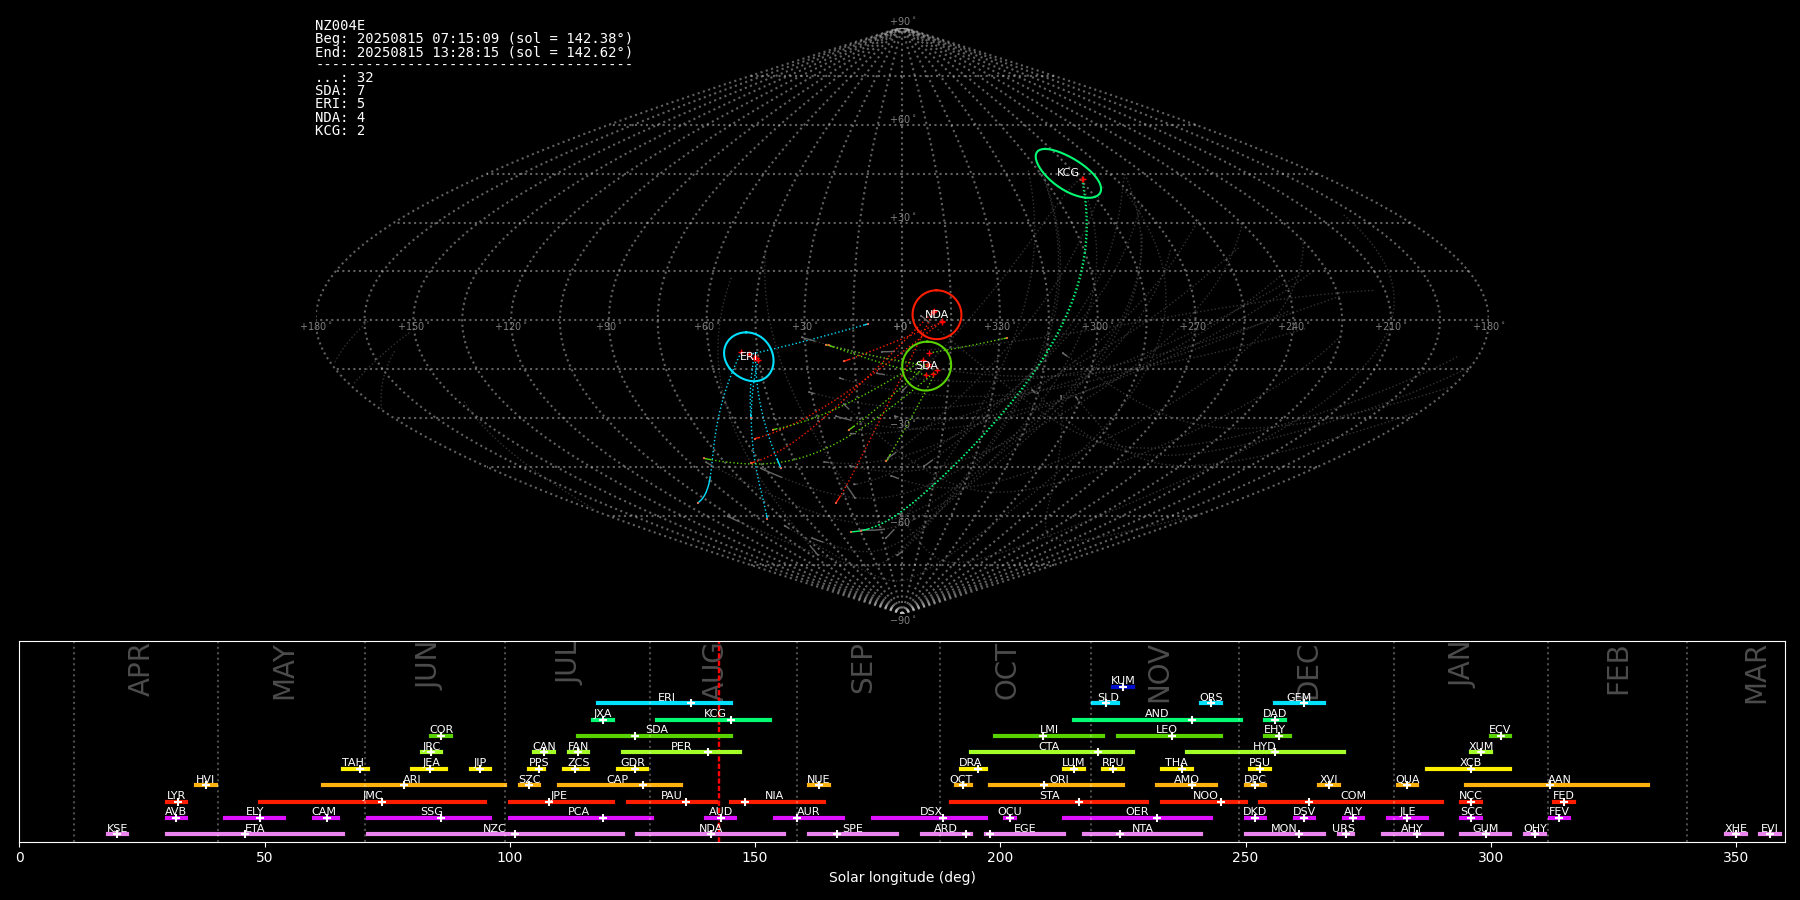Viewport: 1800px width, 900px height.
Task: Click the SEP month label in timeline
Action: click(x=862, y=669)
